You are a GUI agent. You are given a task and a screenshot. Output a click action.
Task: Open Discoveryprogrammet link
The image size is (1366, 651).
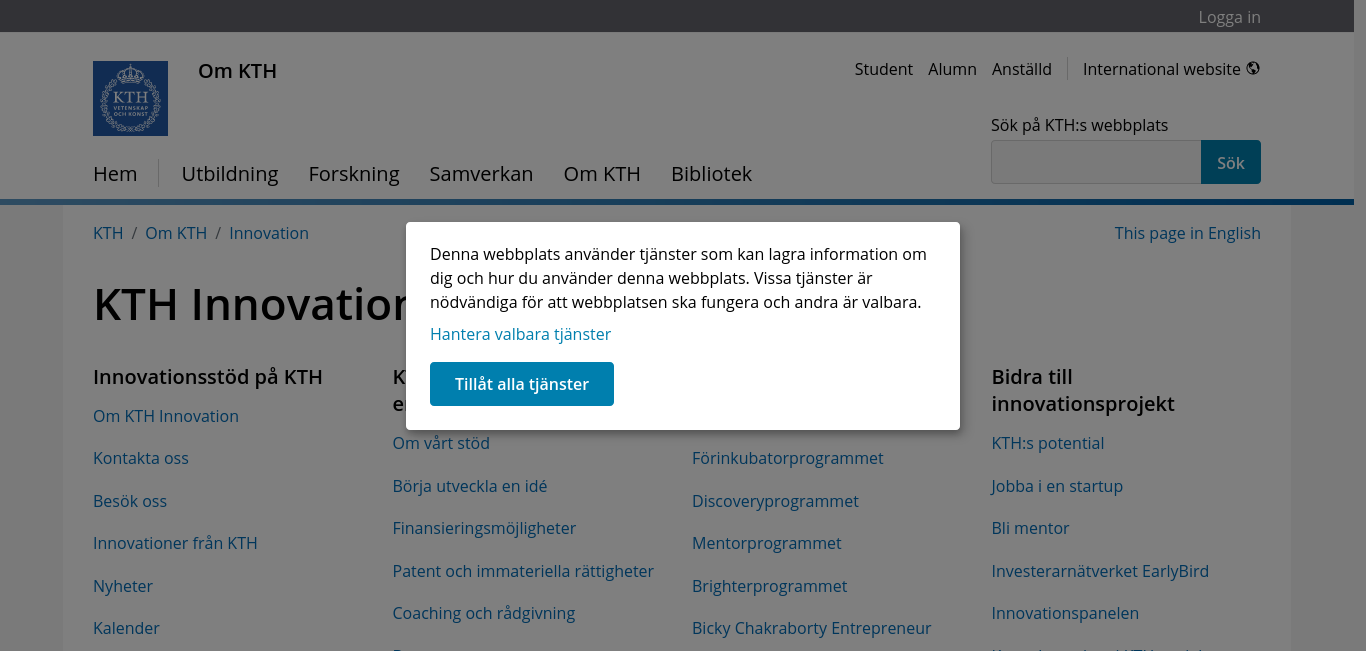coord(775,501)
